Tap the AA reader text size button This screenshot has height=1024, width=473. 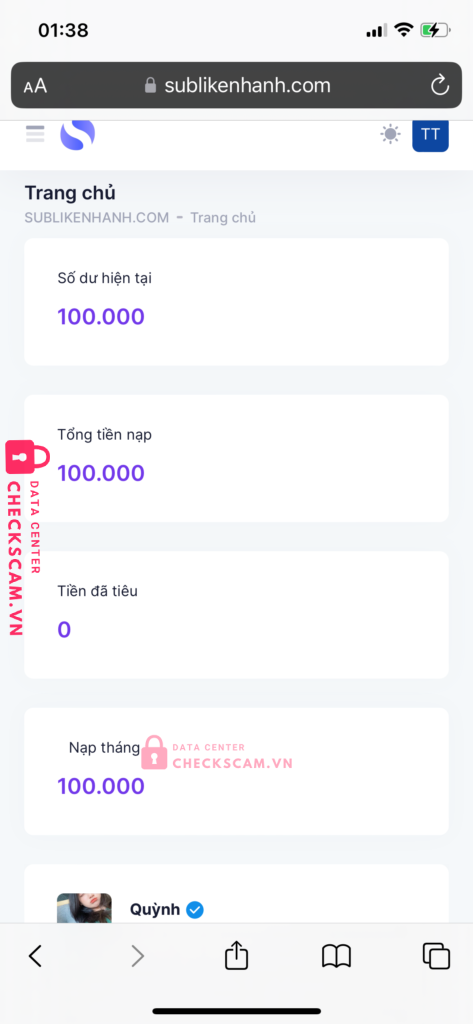pyautogui.click(x=35, y=86)
